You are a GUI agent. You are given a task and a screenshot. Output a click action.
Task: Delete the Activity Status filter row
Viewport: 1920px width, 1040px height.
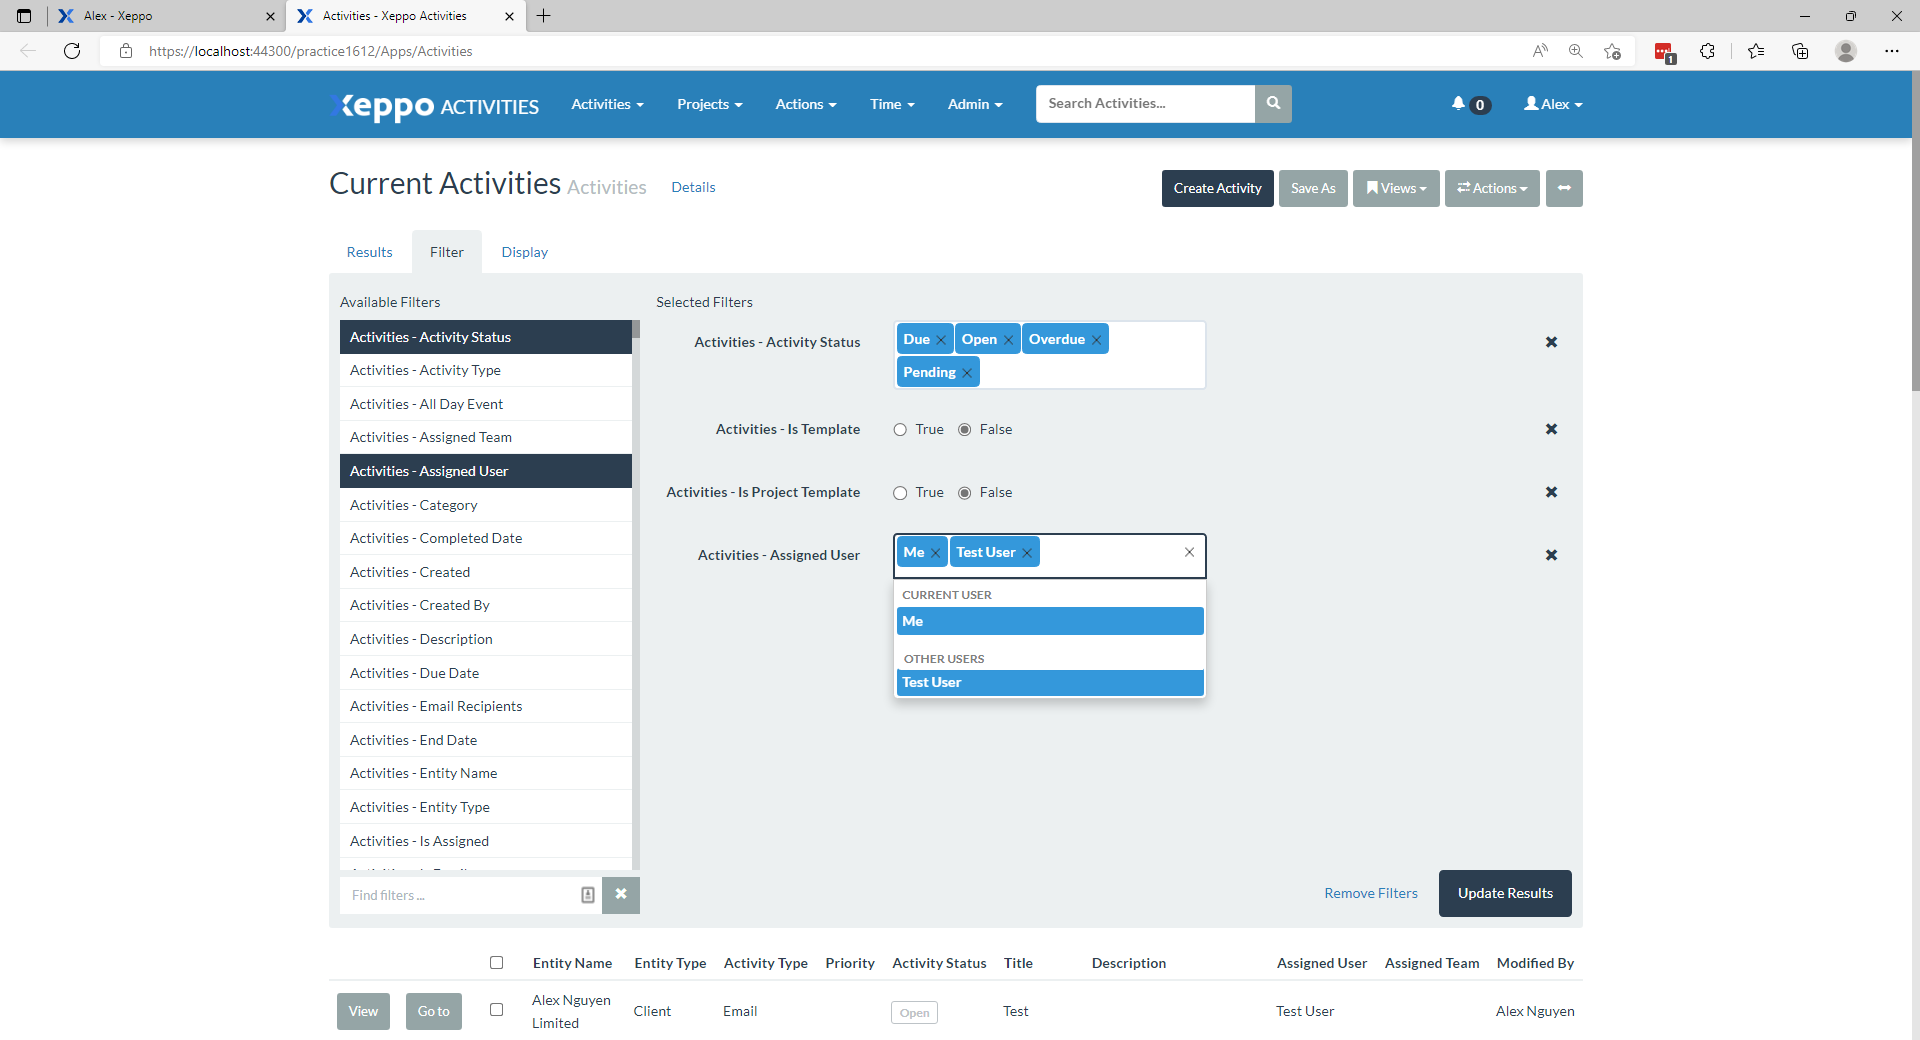click(x=1551, y=342)
